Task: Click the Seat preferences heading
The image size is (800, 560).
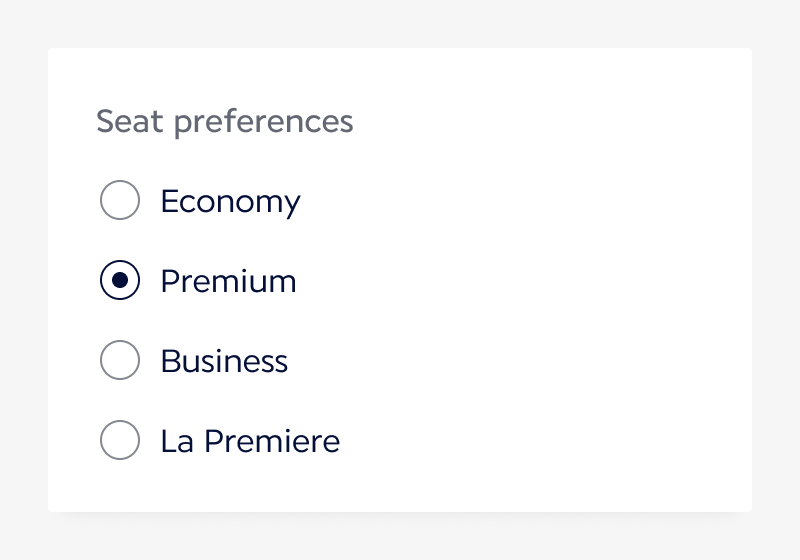Action: coord(224,122)
